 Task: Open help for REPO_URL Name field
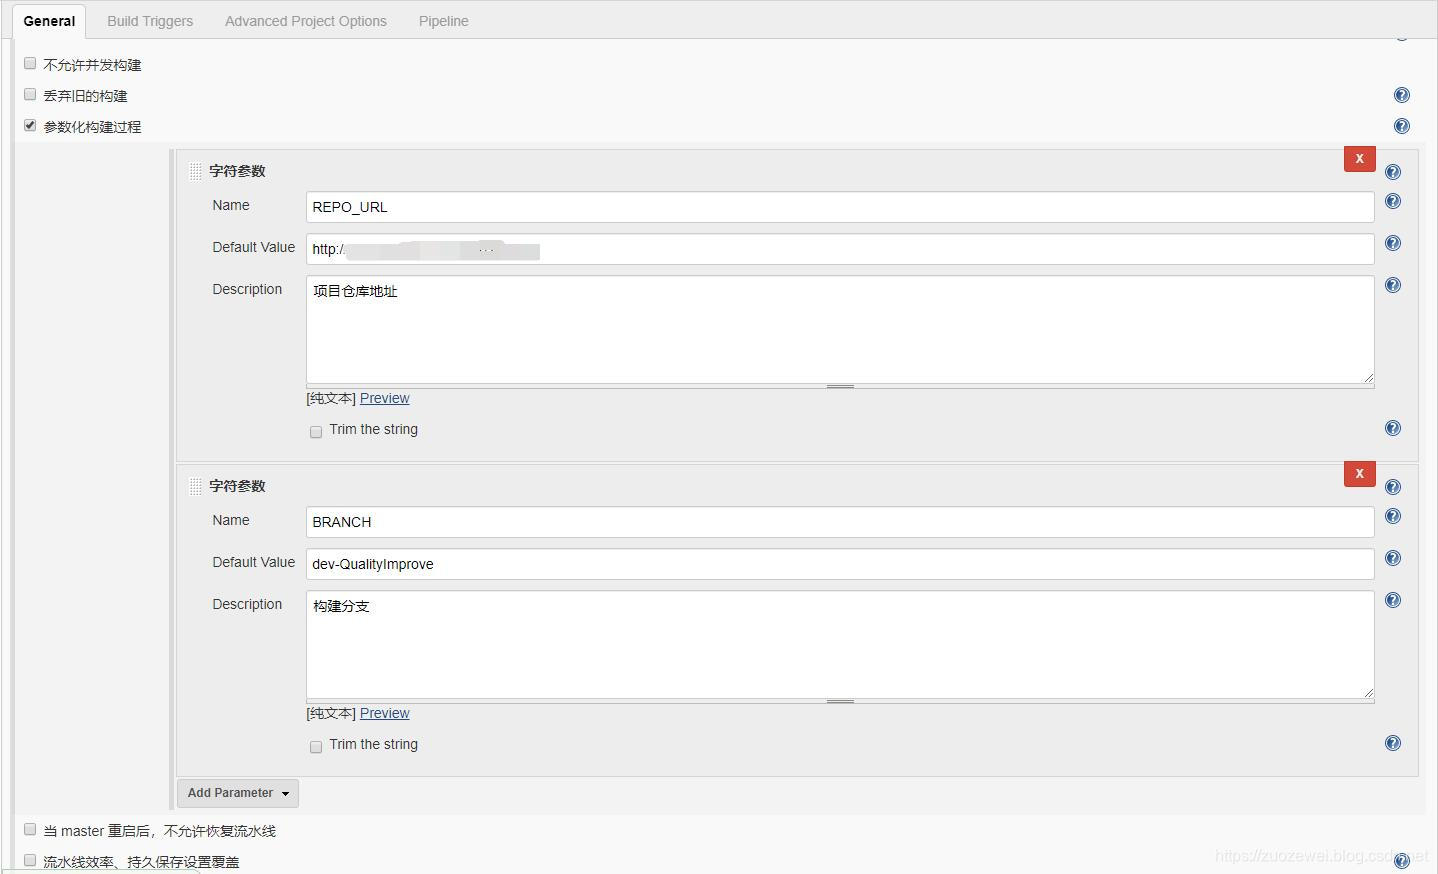(1392, 201)
